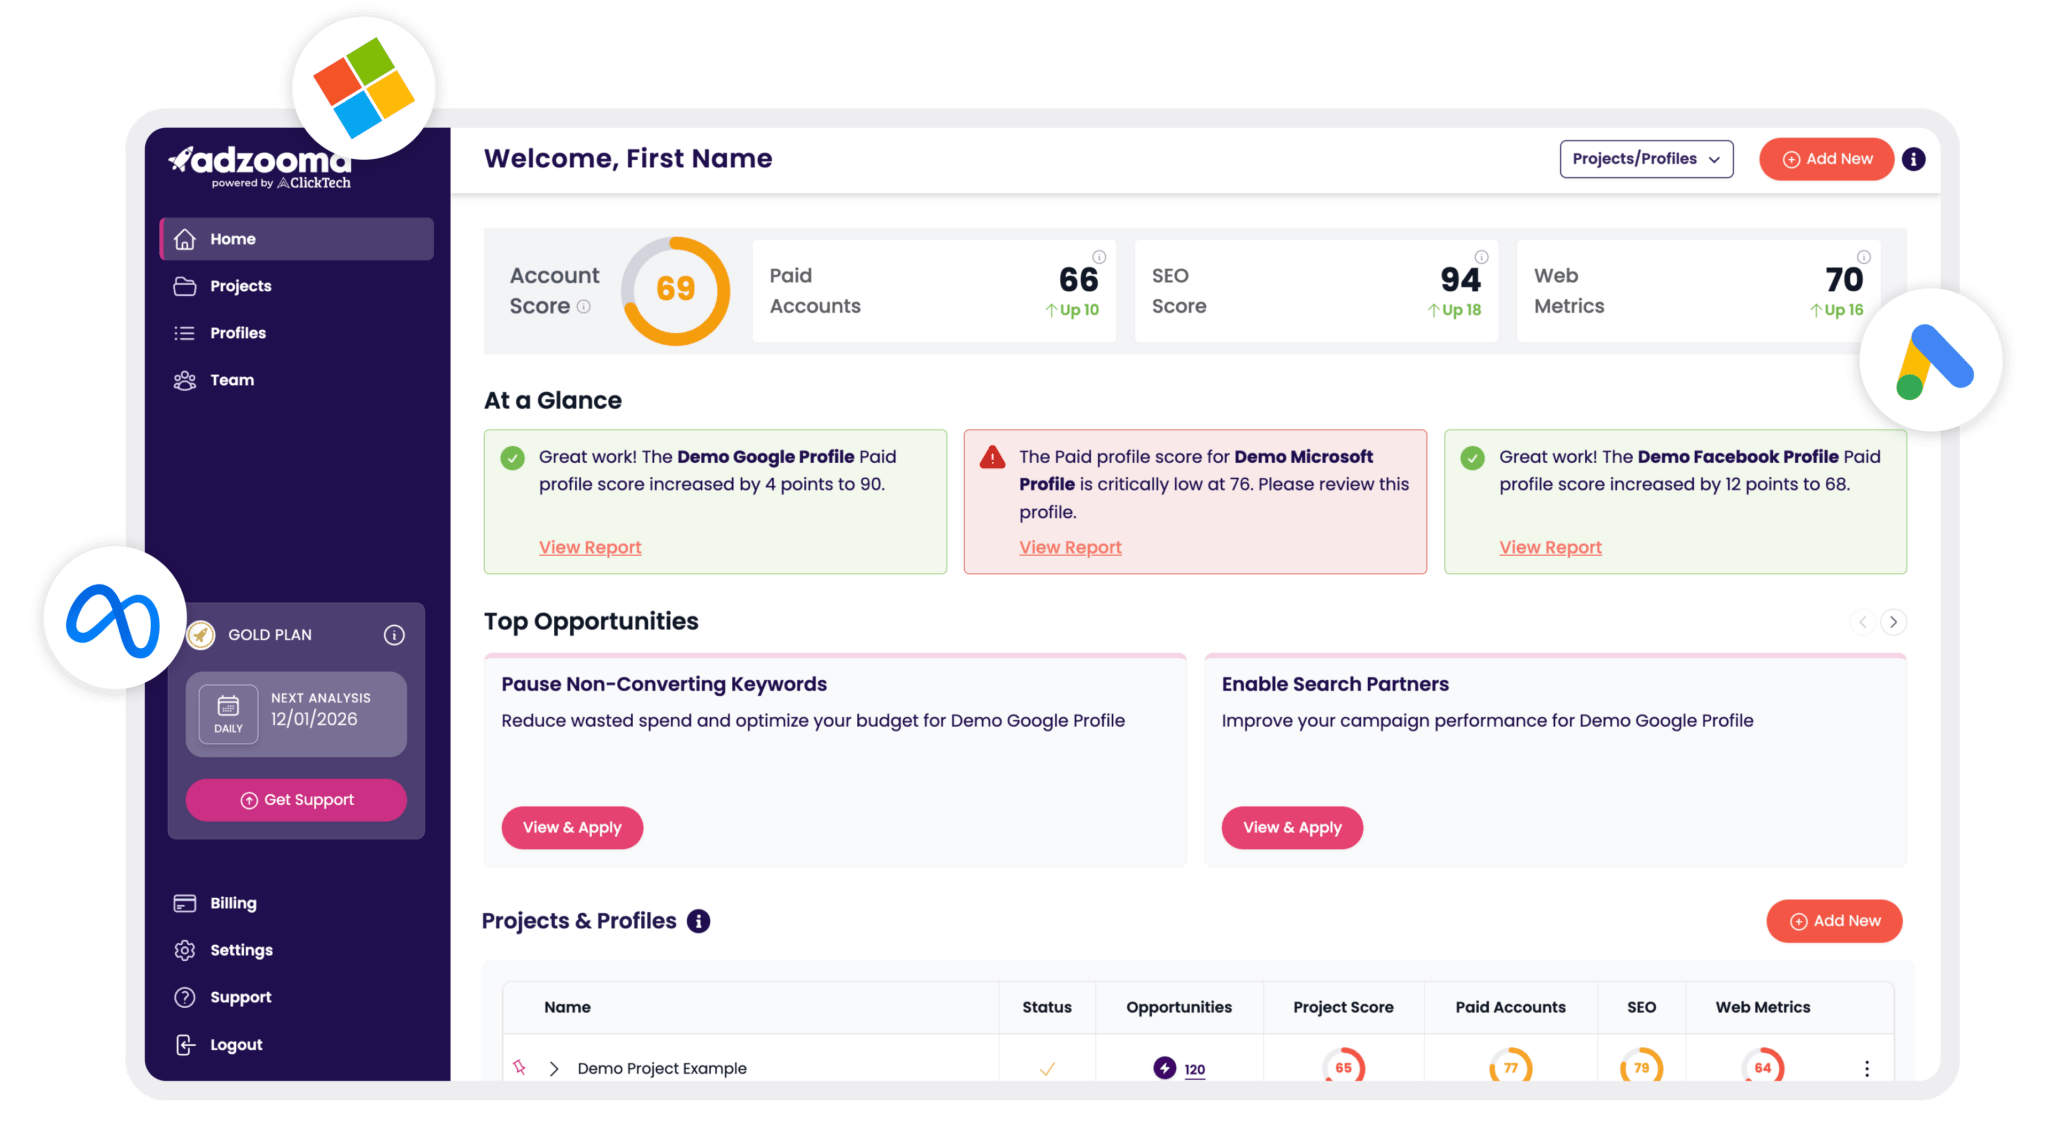Click Logout in the sidebar

(x=235, y=1044)
